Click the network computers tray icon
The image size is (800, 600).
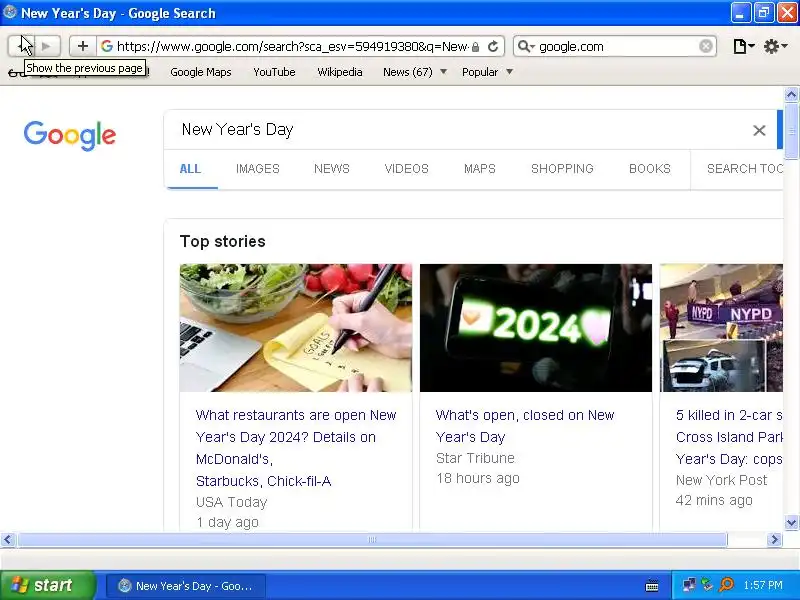pos(690,585)
